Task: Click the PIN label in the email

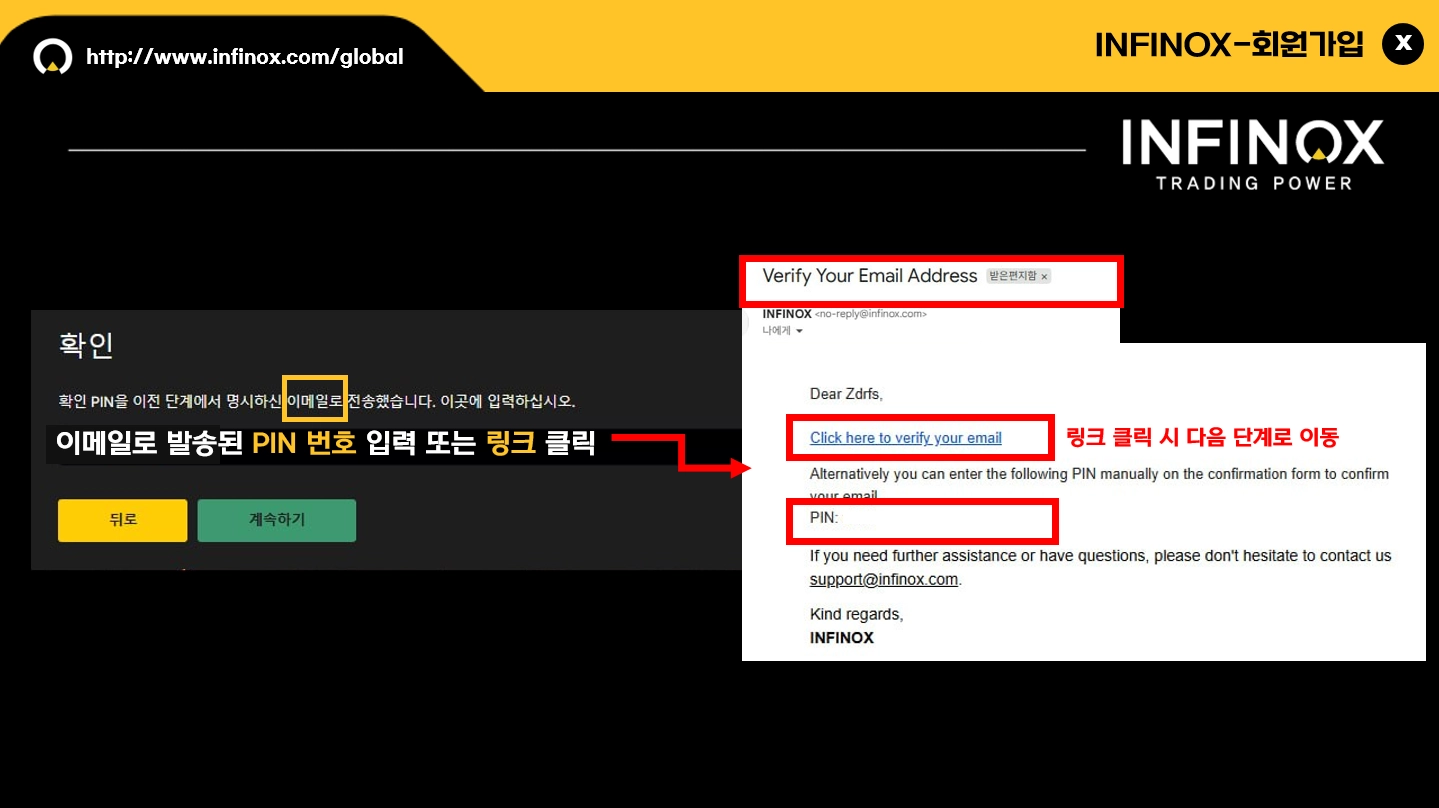Action: [x=824, y=518]
